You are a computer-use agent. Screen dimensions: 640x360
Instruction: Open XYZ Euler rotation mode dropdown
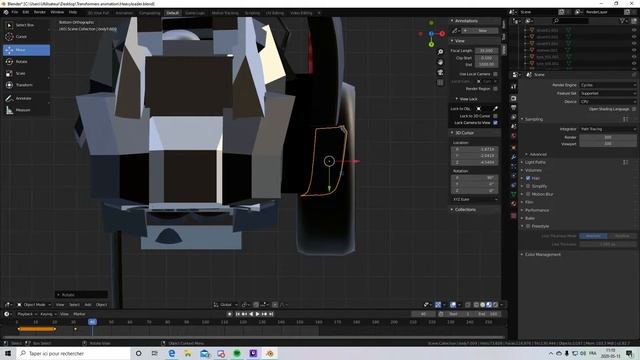[475, 199]
